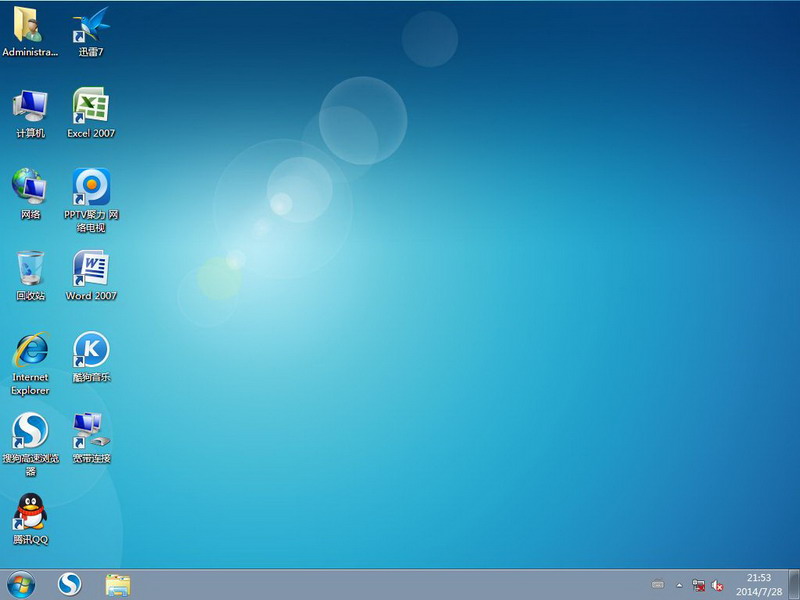
Task: Click the network disconnected tray icon
Action: point(698,585)
